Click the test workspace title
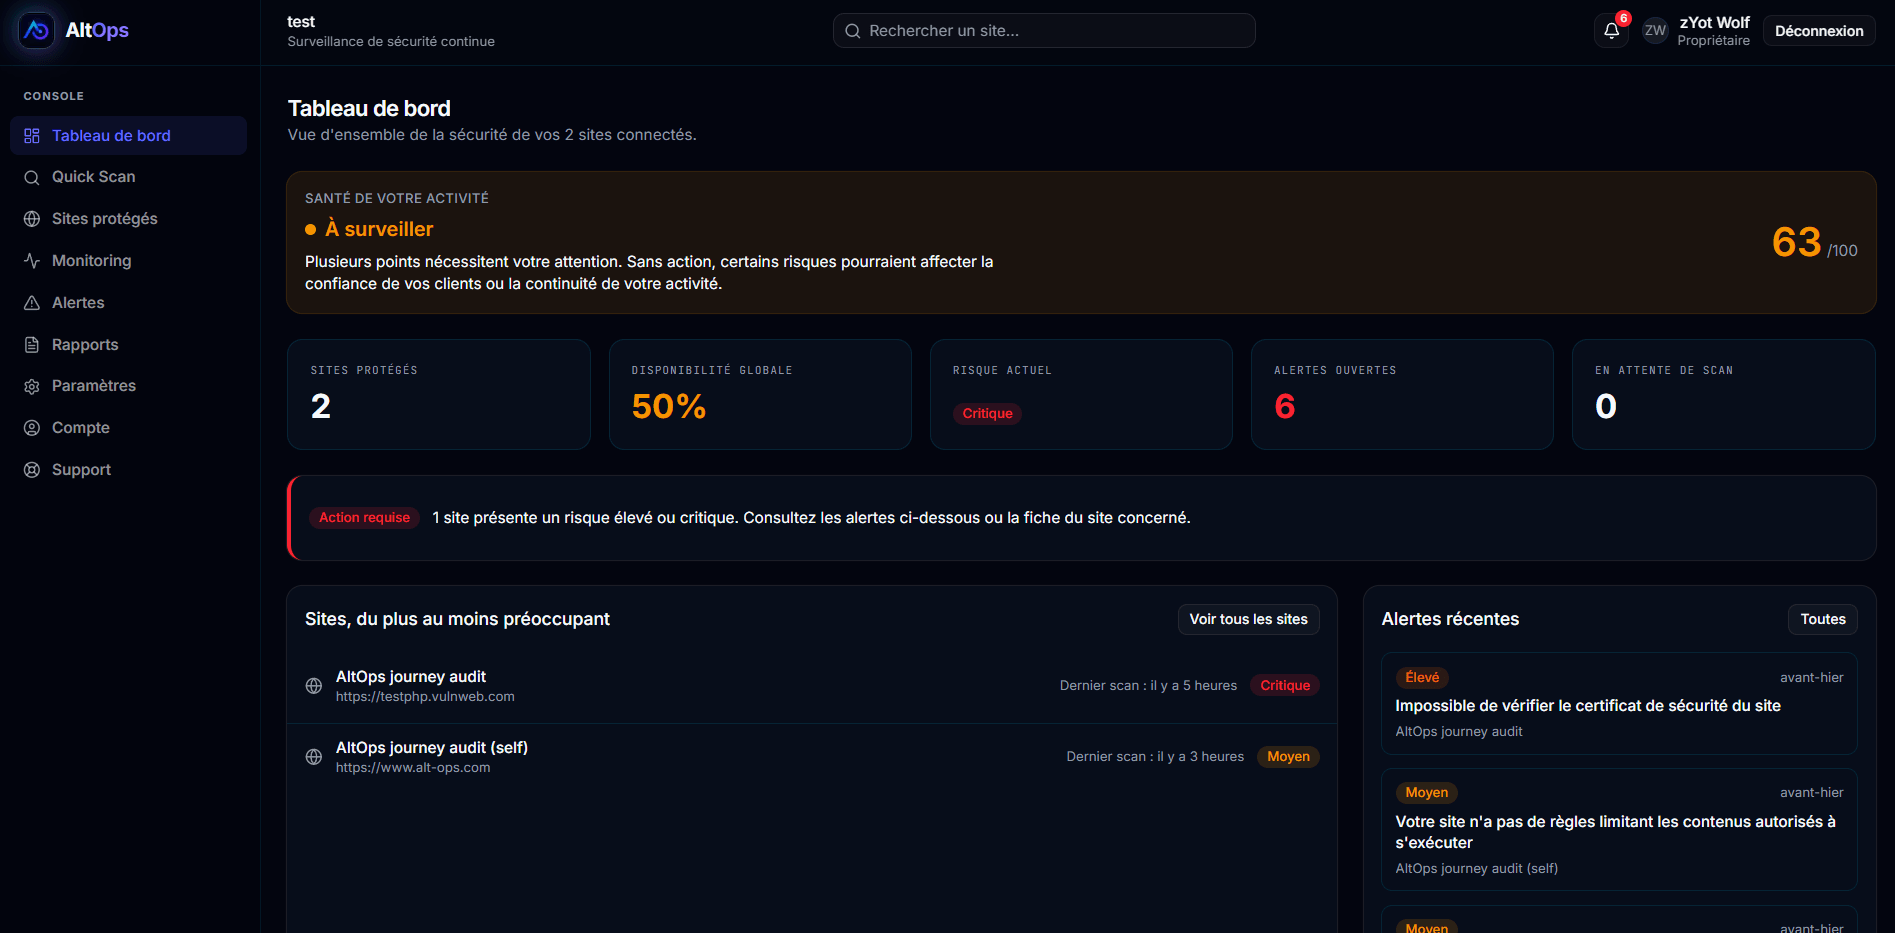The image size is (1895, 933). click(x=301, y=22)
